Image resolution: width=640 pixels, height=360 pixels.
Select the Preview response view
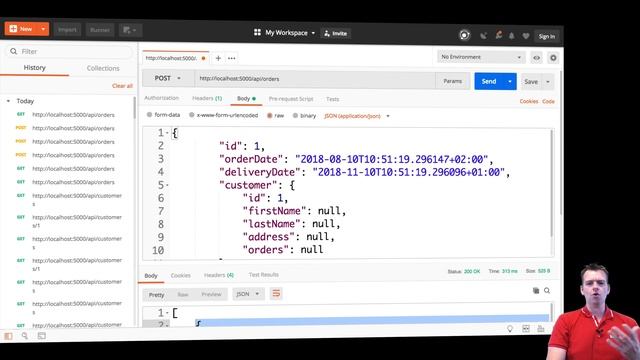point(211,294)
